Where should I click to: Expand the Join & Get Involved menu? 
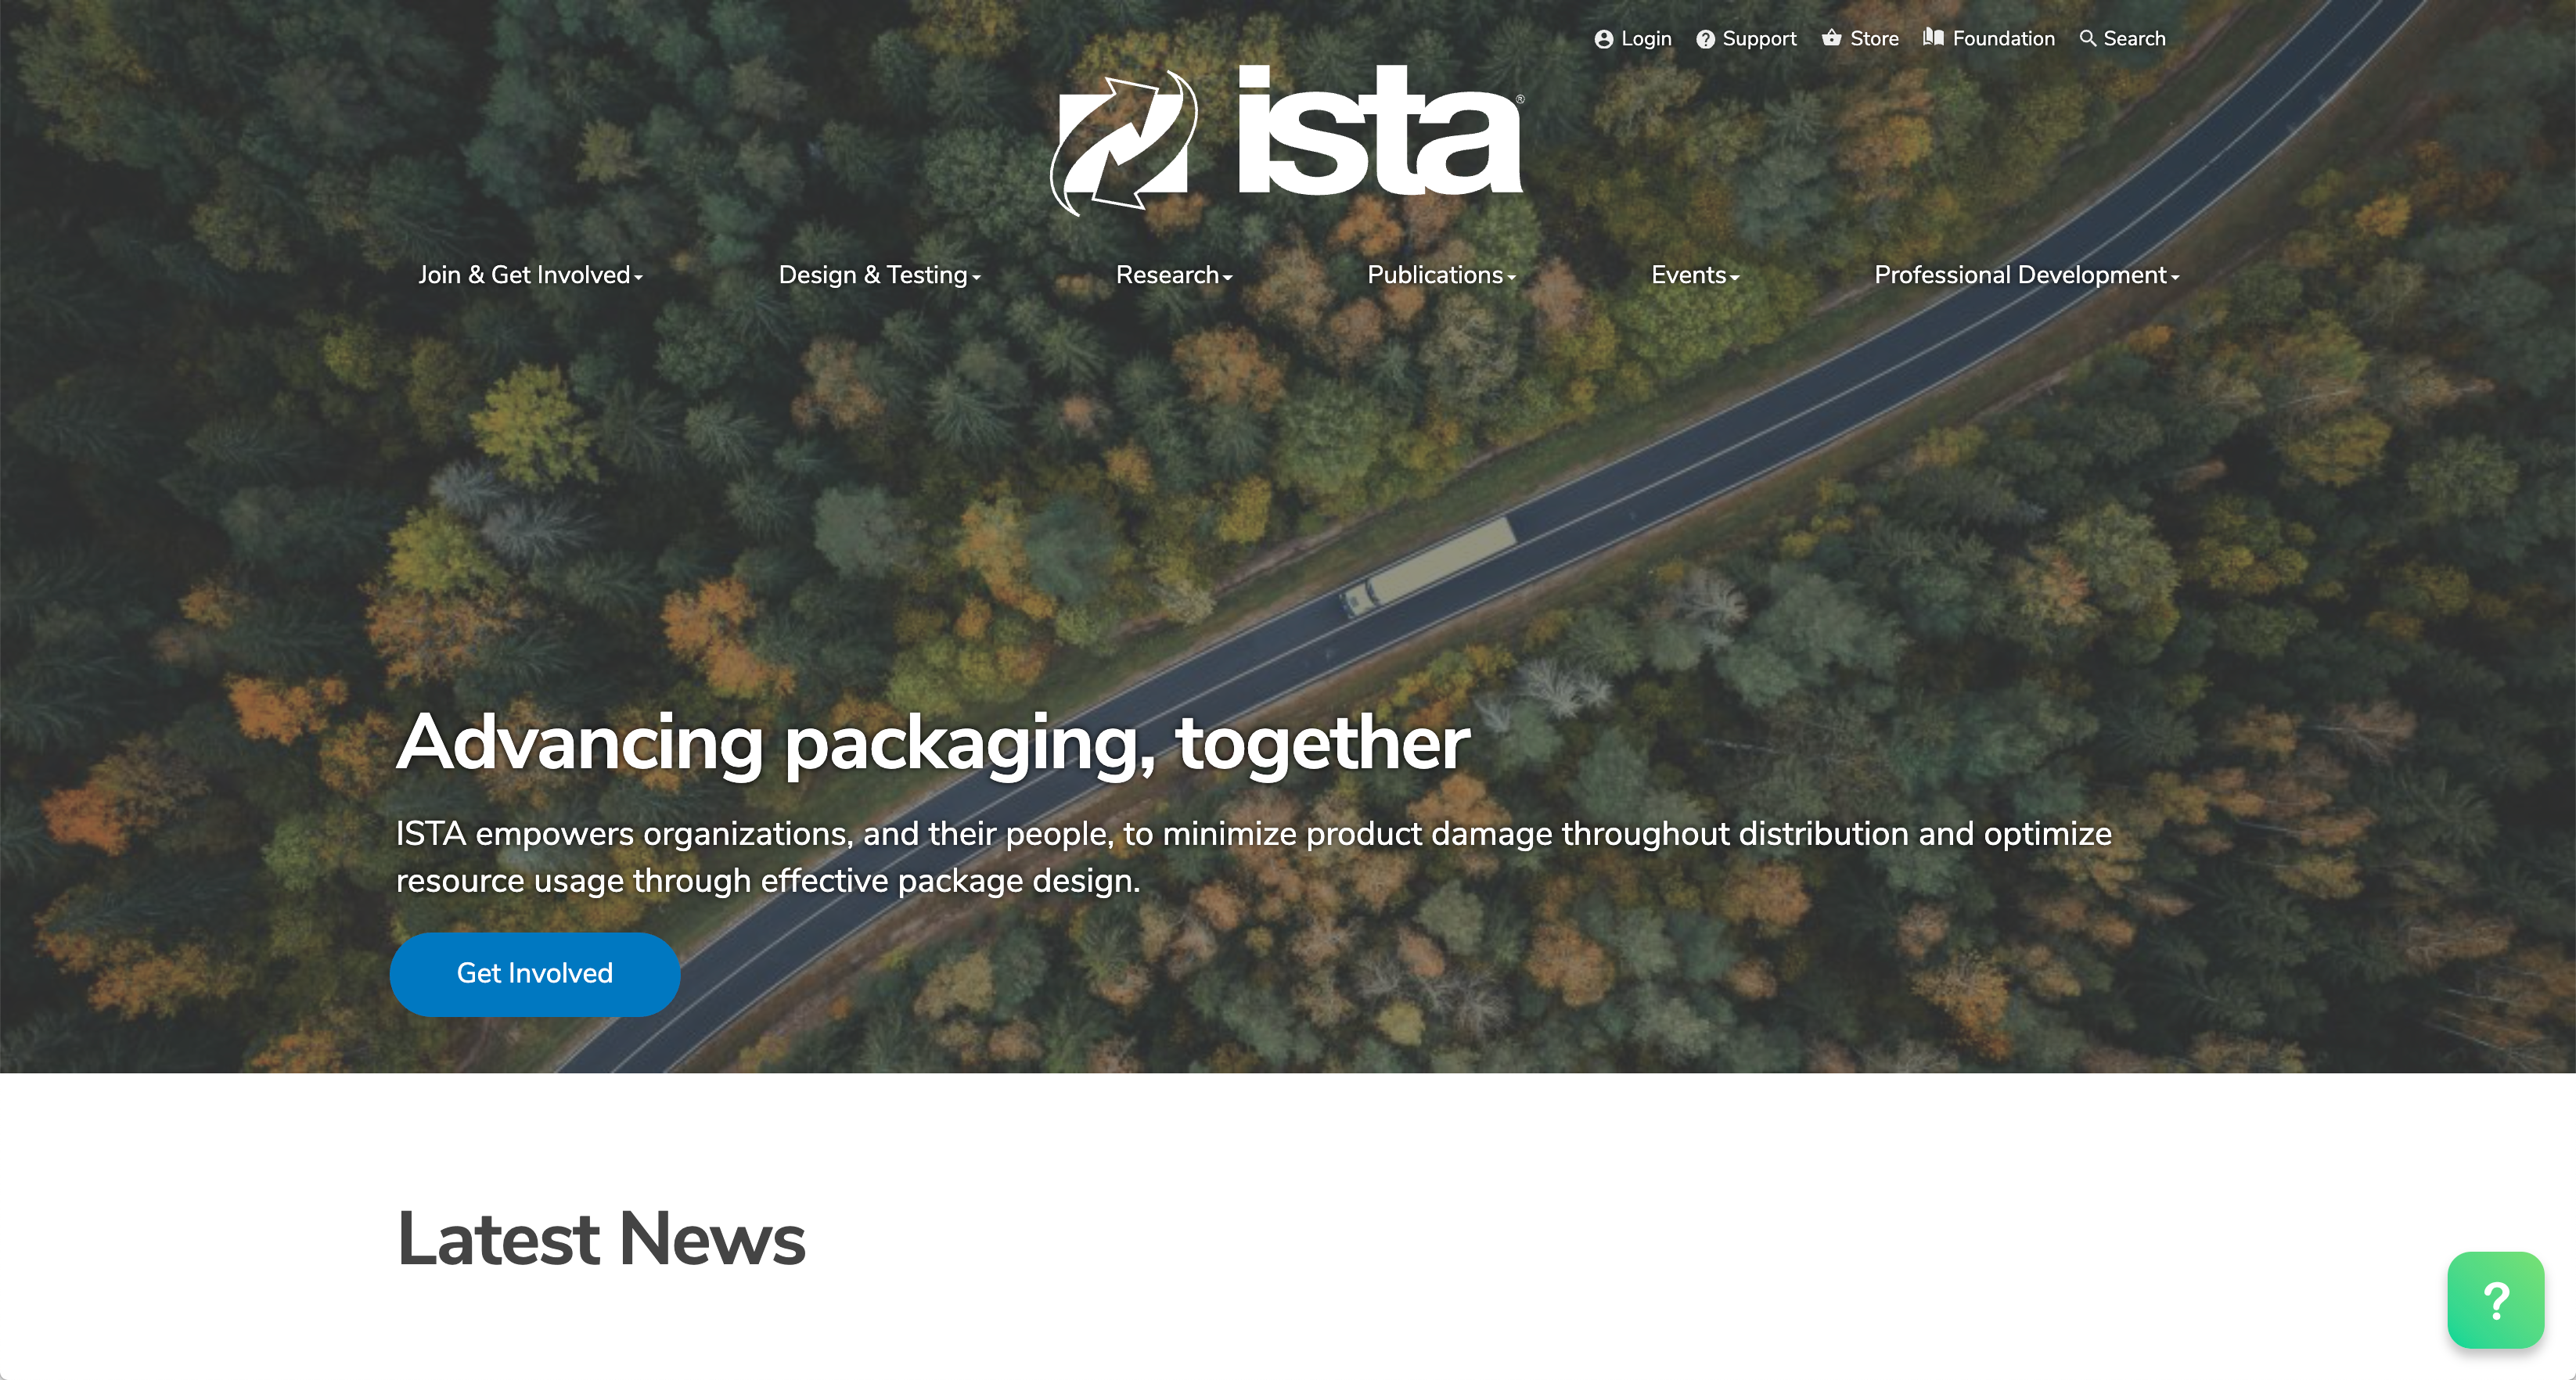[x=530, y=275]
